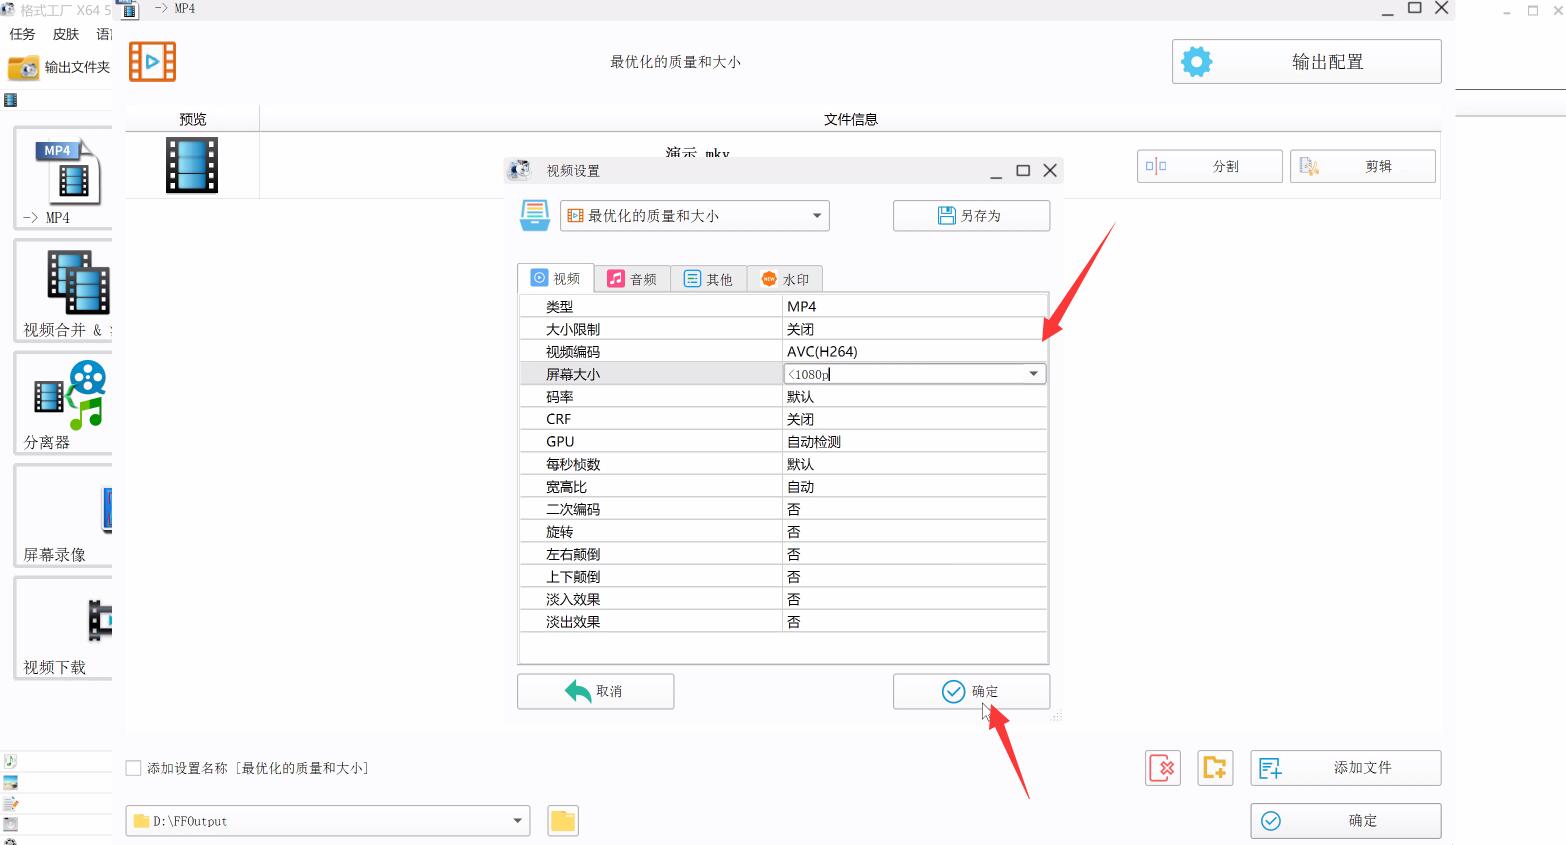Click the preview film thumbnail of 演示.mkv
This screenshot has width=1566, height=845.
[192, 165]
